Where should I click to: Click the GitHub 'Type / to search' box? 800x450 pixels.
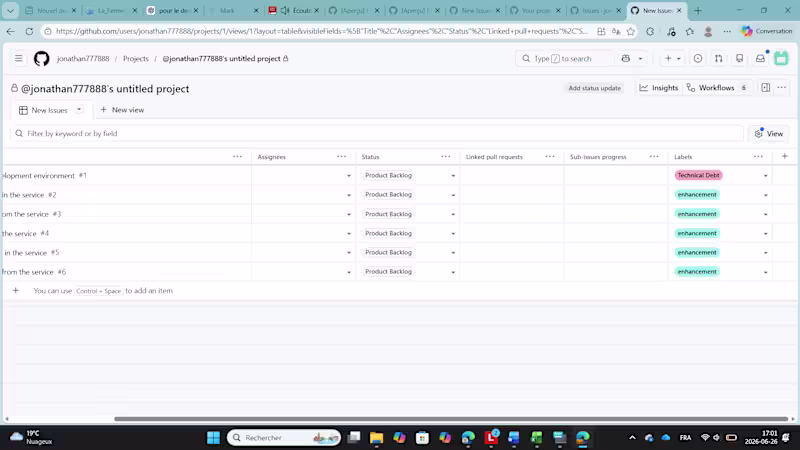tap(564, 59)
